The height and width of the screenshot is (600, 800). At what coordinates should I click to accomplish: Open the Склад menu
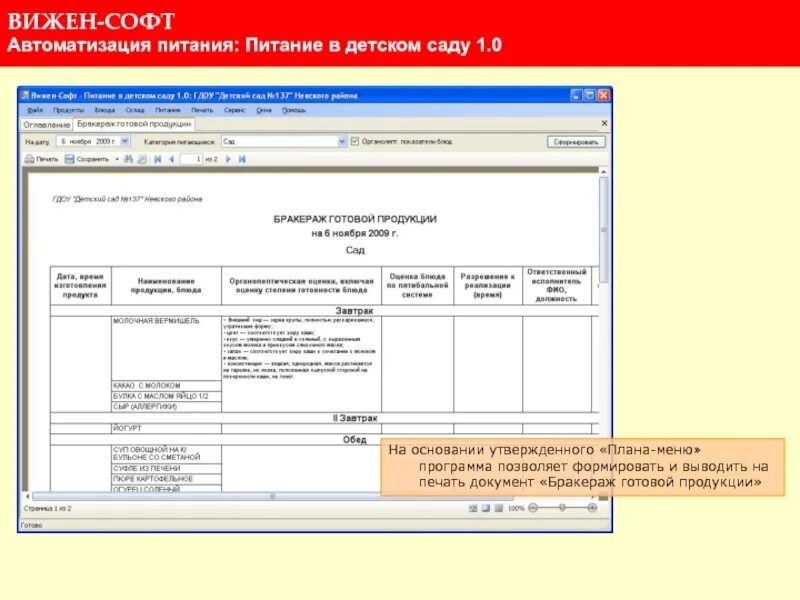[x=135, y=110]
